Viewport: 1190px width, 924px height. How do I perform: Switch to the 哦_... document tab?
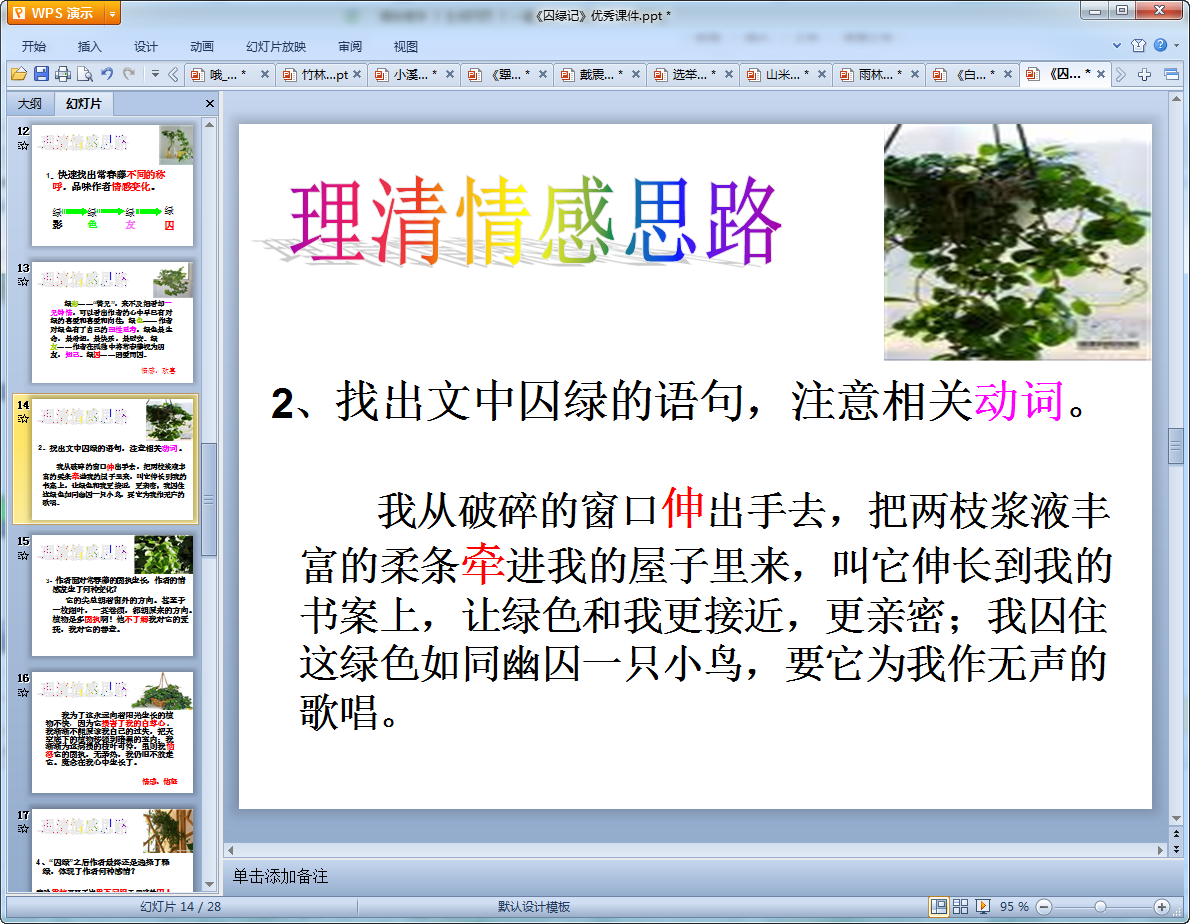pos(228,74)
